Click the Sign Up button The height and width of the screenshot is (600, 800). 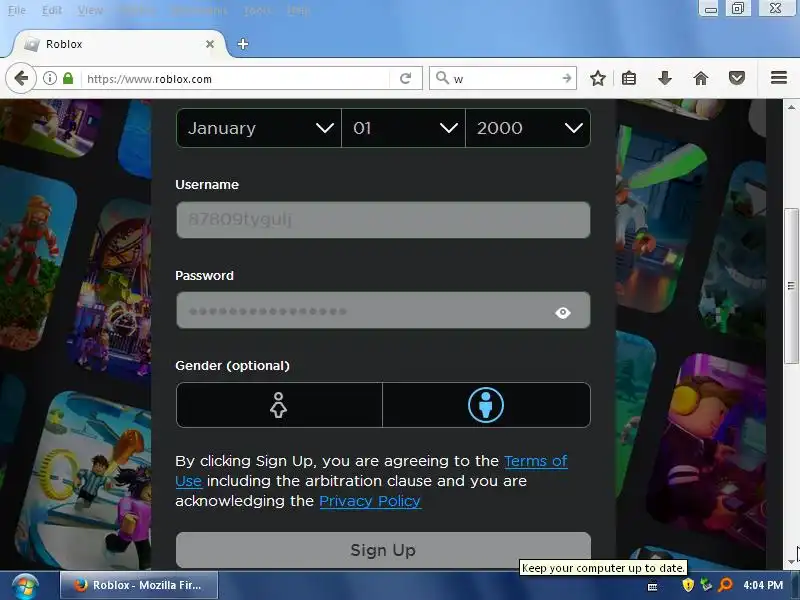383,550
